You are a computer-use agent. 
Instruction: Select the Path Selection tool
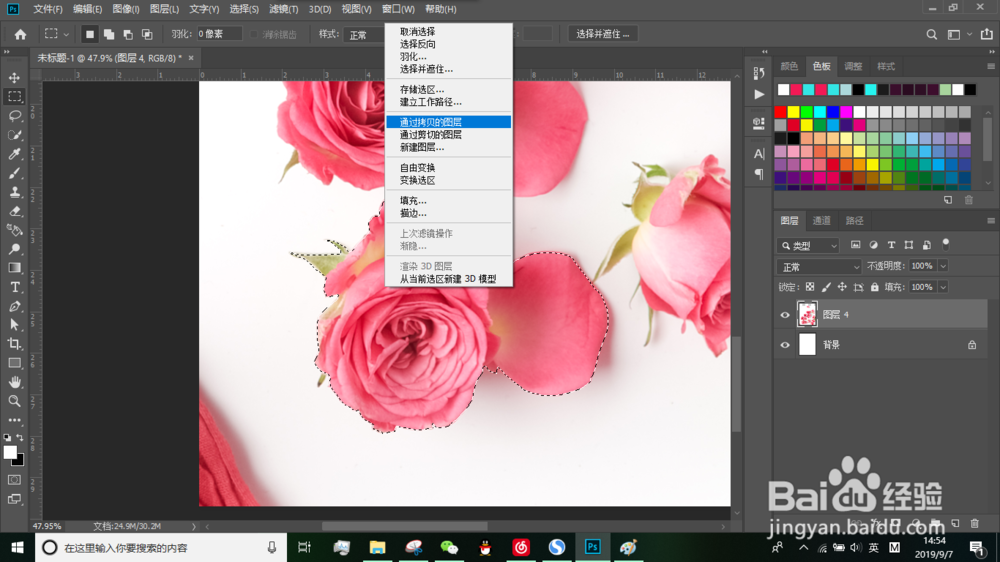14,325
